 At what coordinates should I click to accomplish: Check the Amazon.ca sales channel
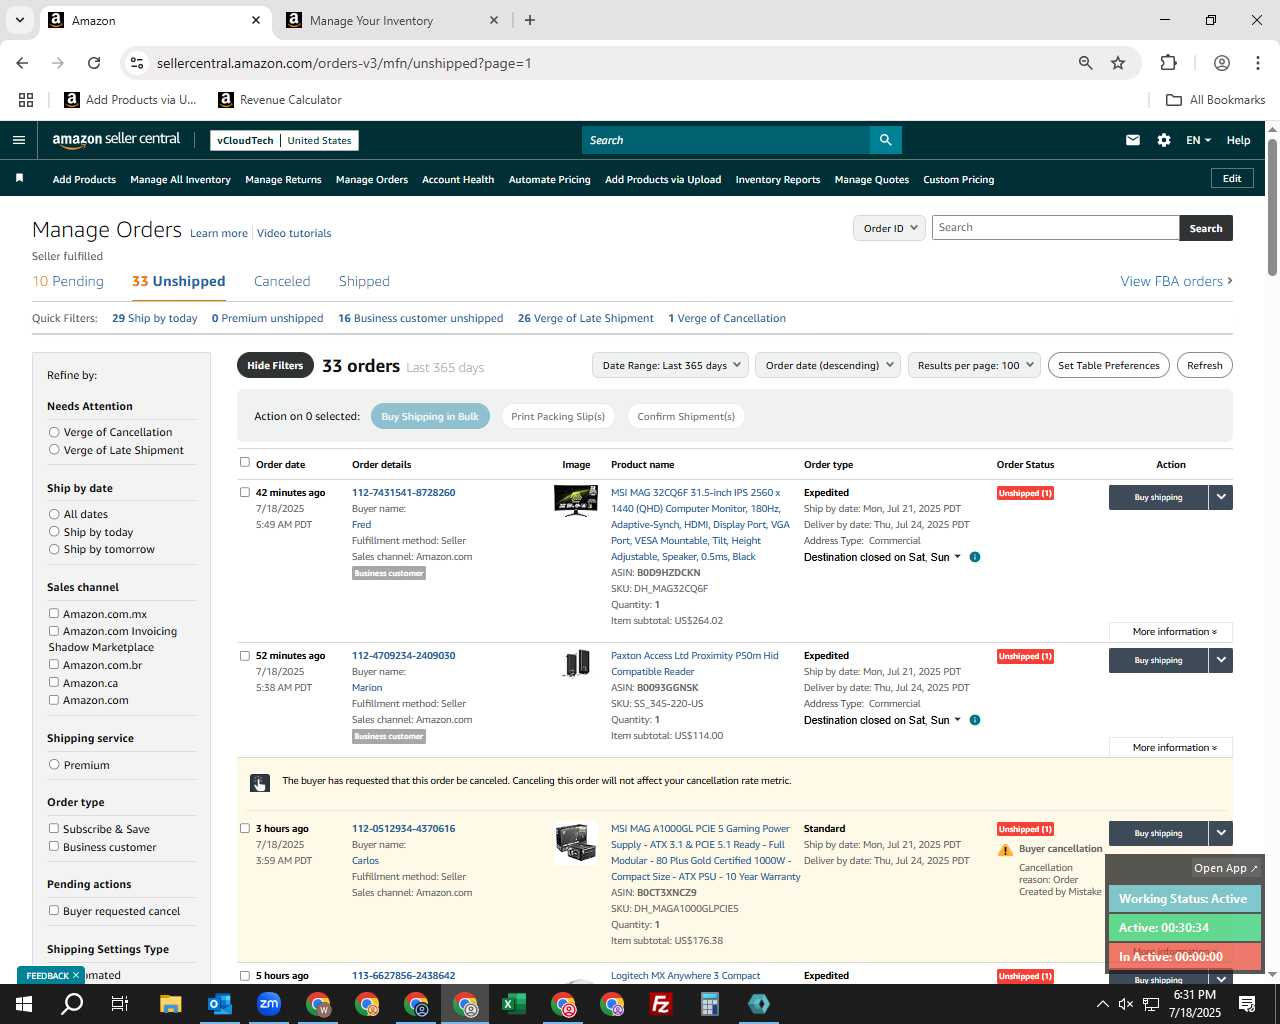point(54,683)
